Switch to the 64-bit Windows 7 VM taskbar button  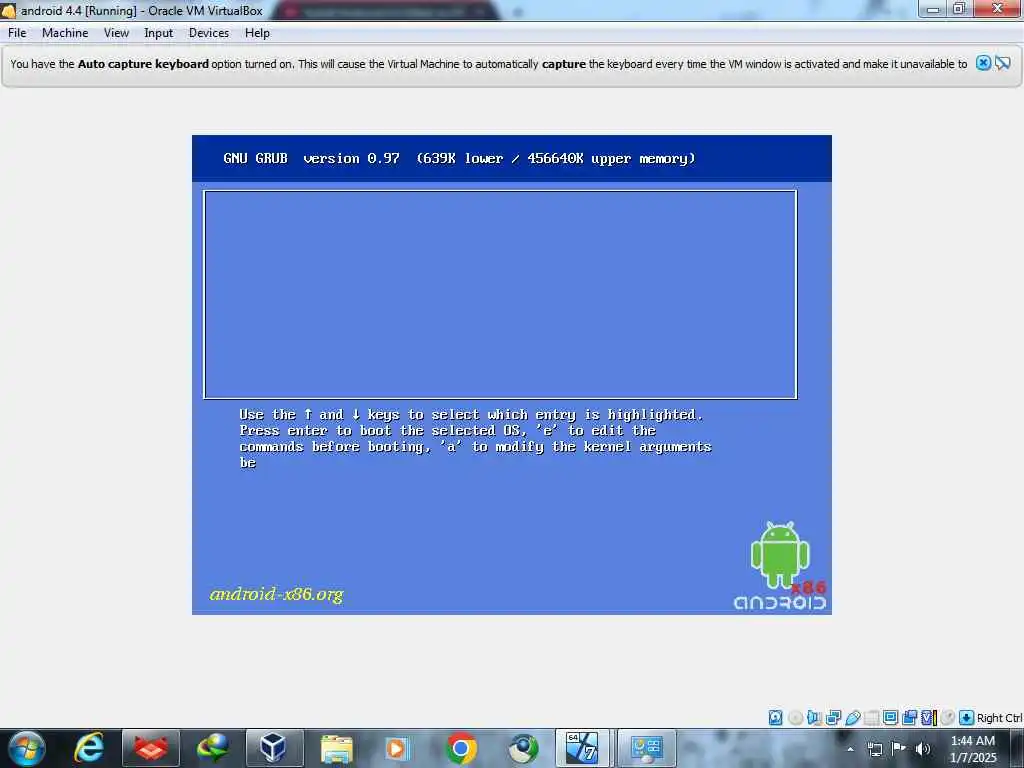[582, 748]
